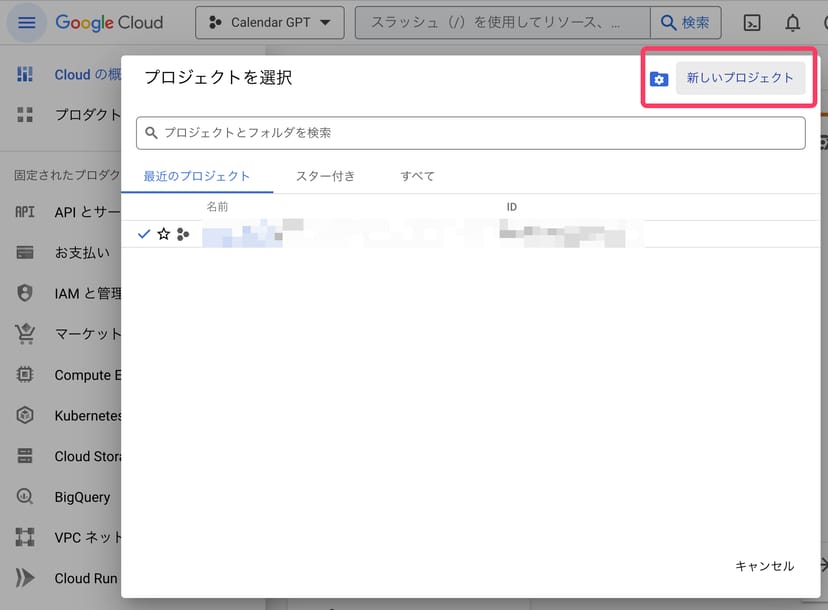Open Cloud Shell terminal icon
The width and height of the screenshot is (828, 610).
[754, 23]
